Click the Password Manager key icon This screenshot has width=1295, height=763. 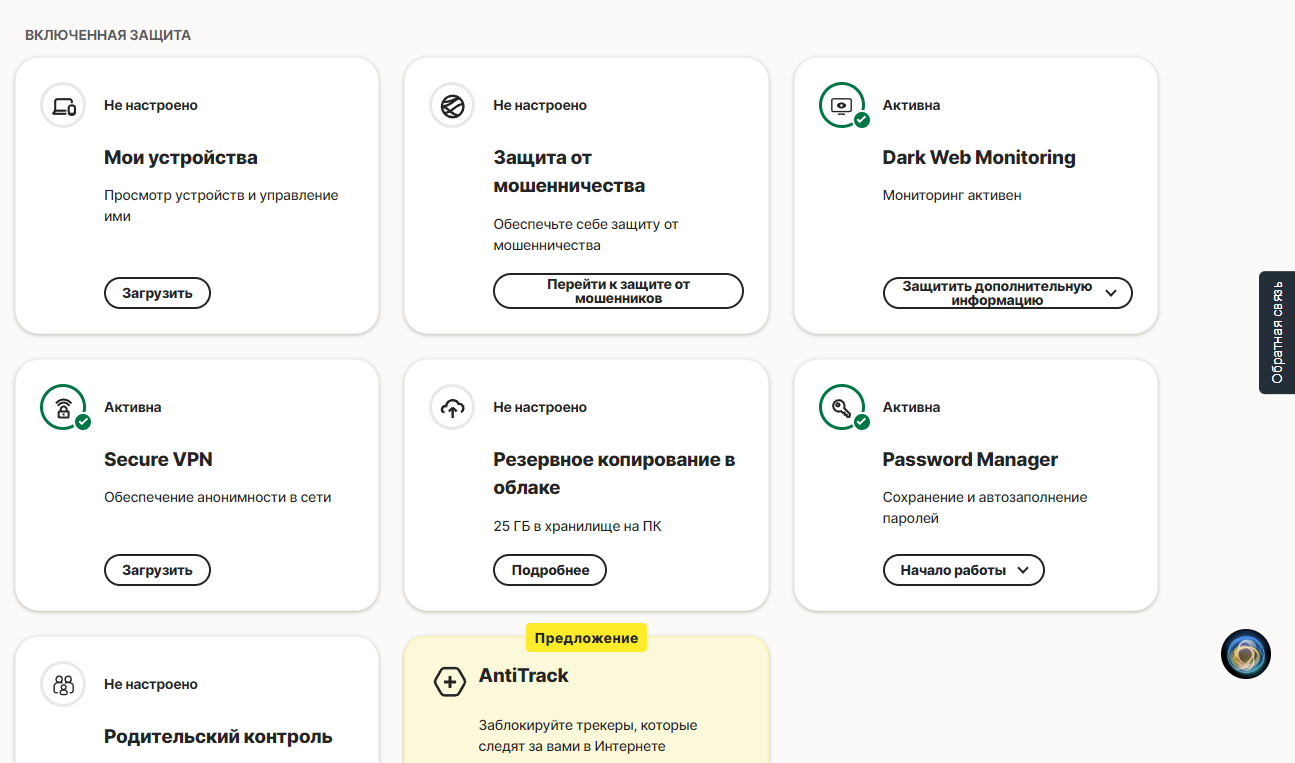pyautogui.click(x=842, y=408)
